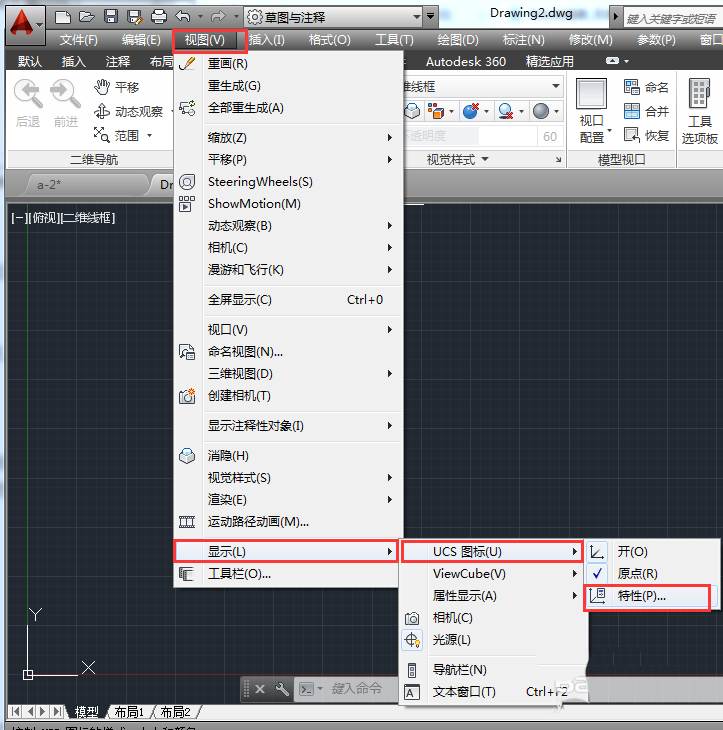Viewport: 723px width, 730px height.
Task: Click the 模型 (Model) tab
Action: [86, 712]
